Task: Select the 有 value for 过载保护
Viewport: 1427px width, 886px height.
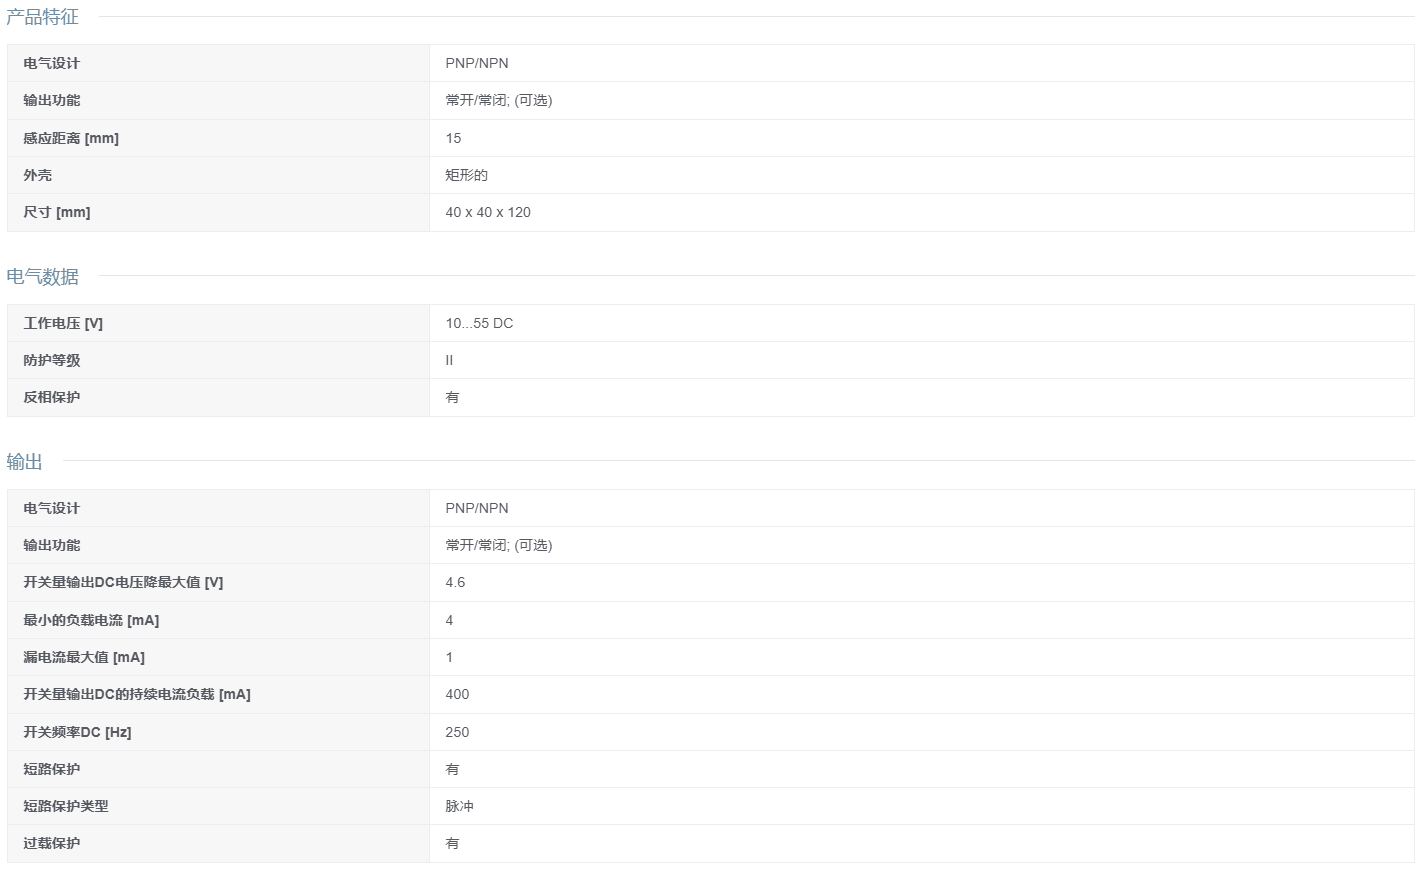Action: 452,843
